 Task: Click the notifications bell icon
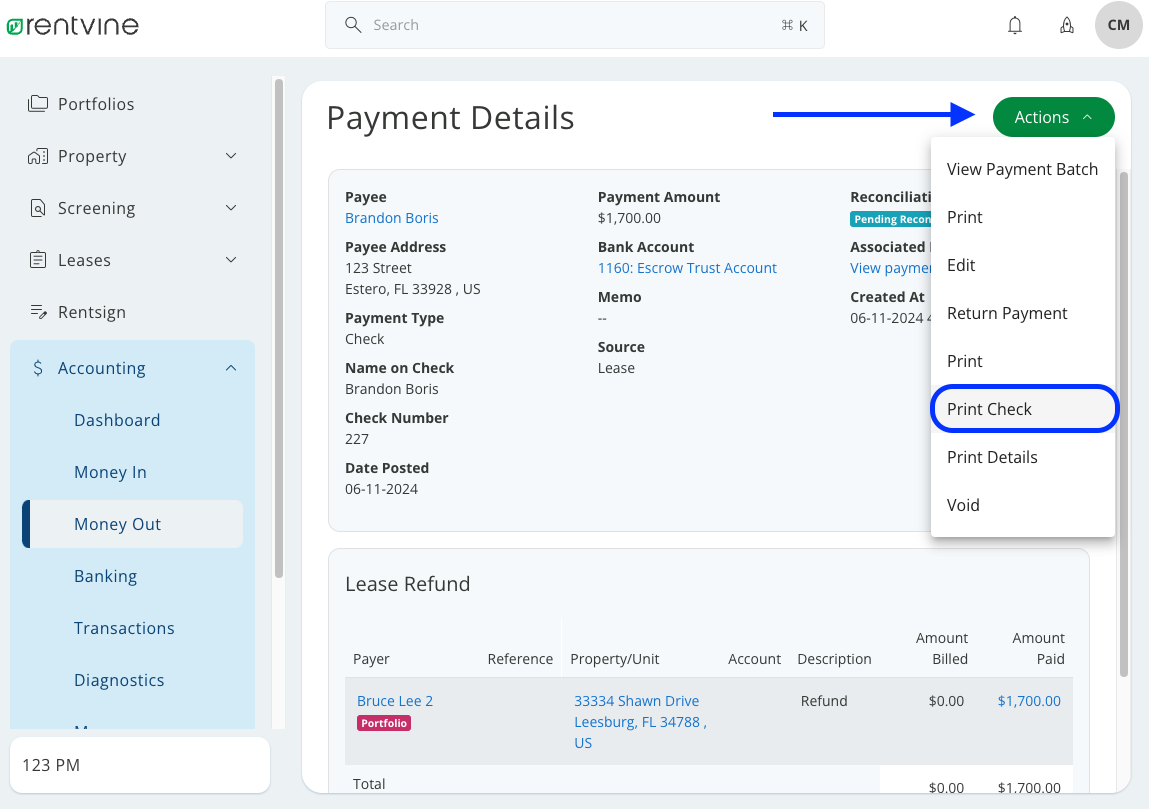pyautogui.click(x=1015, y=25)
